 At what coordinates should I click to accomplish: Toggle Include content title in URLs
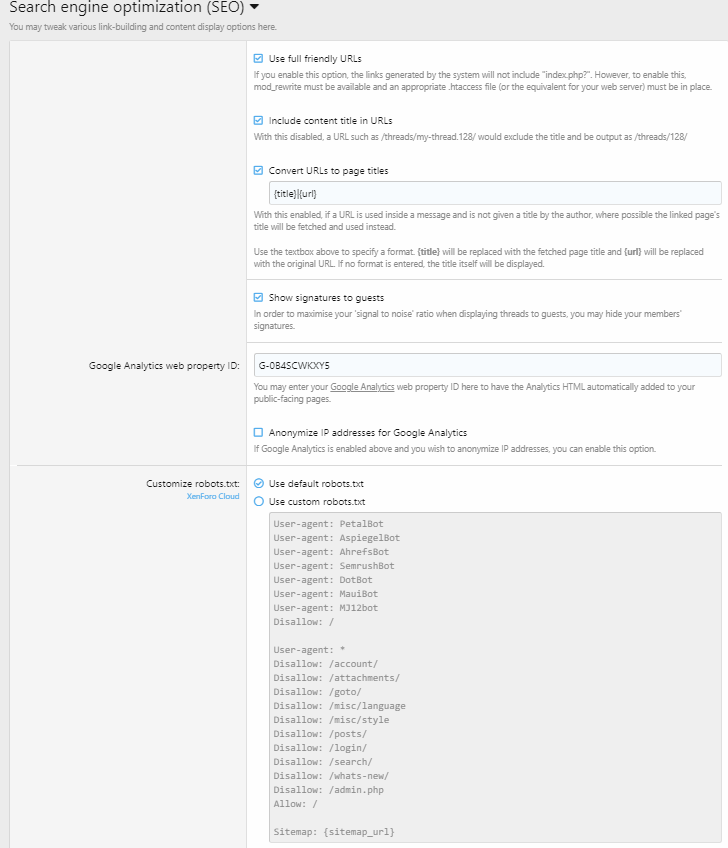point(259,121)
